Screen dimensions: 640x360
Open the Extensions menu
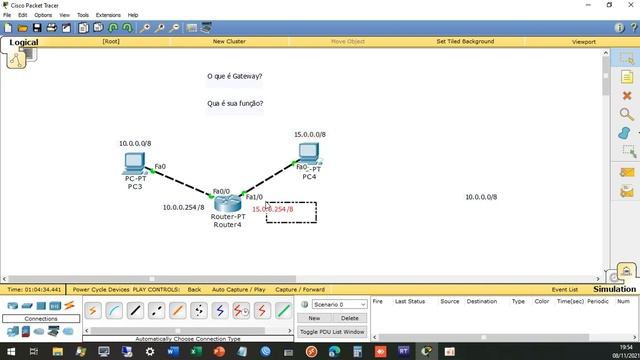(x=108, y=15)
